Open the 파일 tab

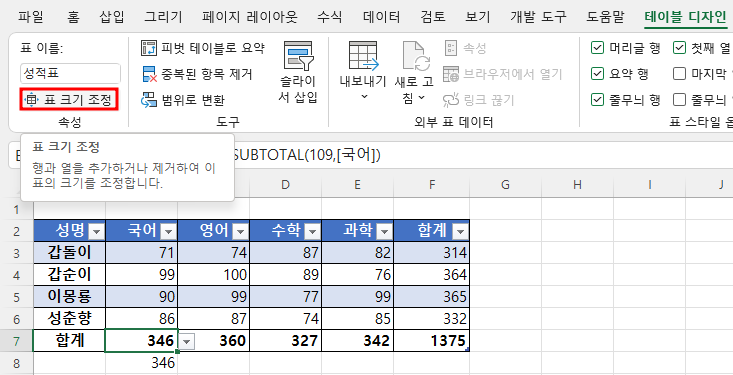(x=31, y=17)
